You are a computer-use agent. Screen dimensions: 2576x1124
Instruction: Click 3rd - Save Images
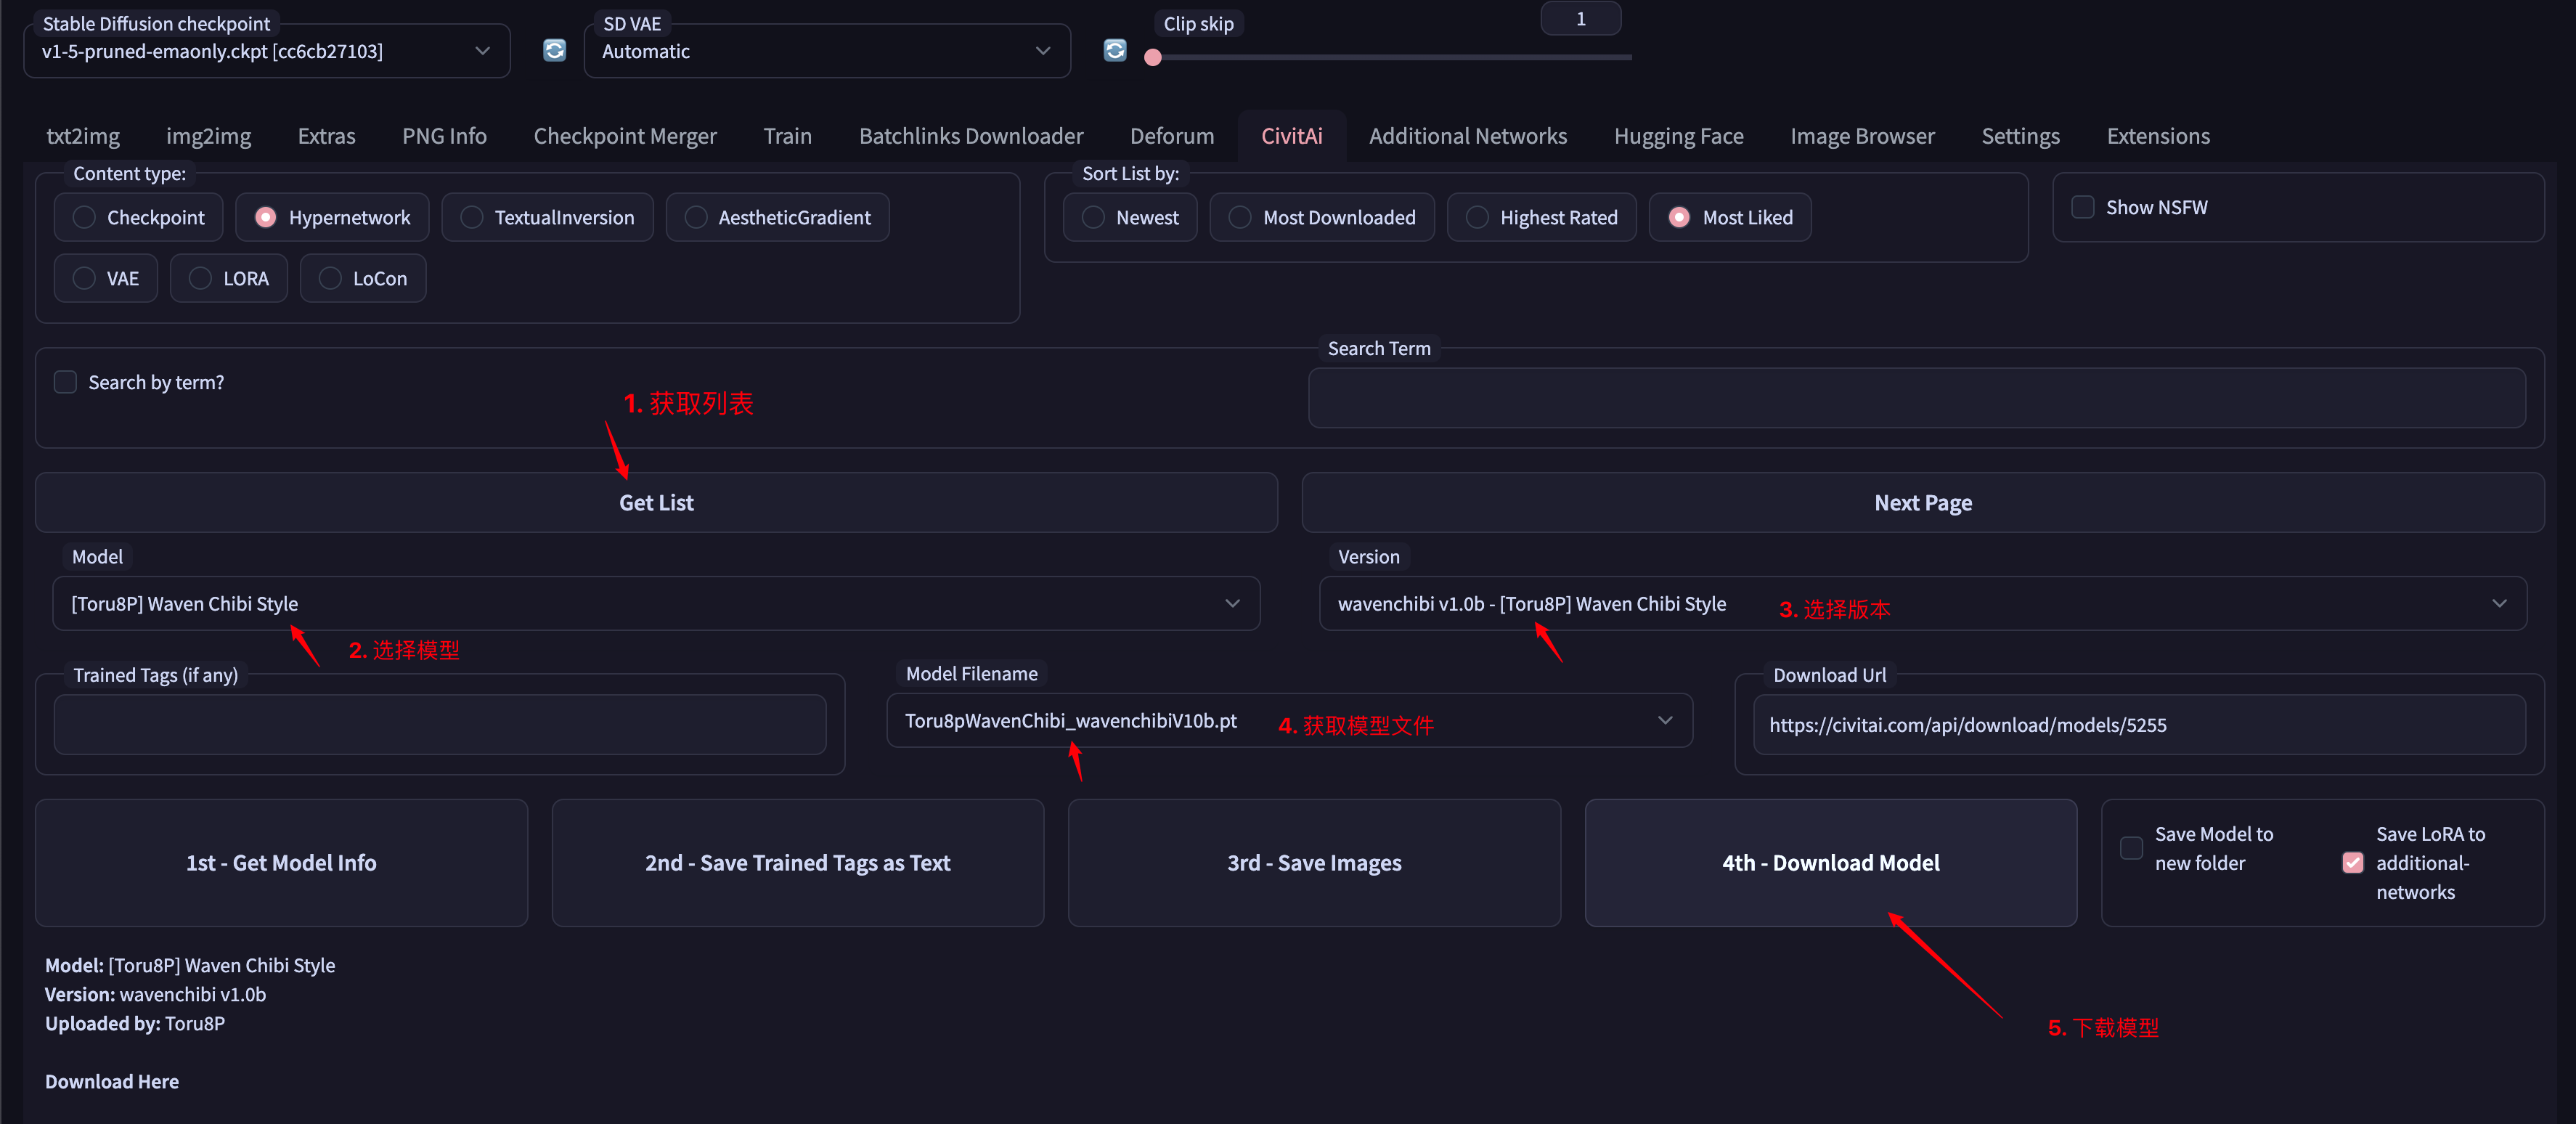(x=1314, y=862)
